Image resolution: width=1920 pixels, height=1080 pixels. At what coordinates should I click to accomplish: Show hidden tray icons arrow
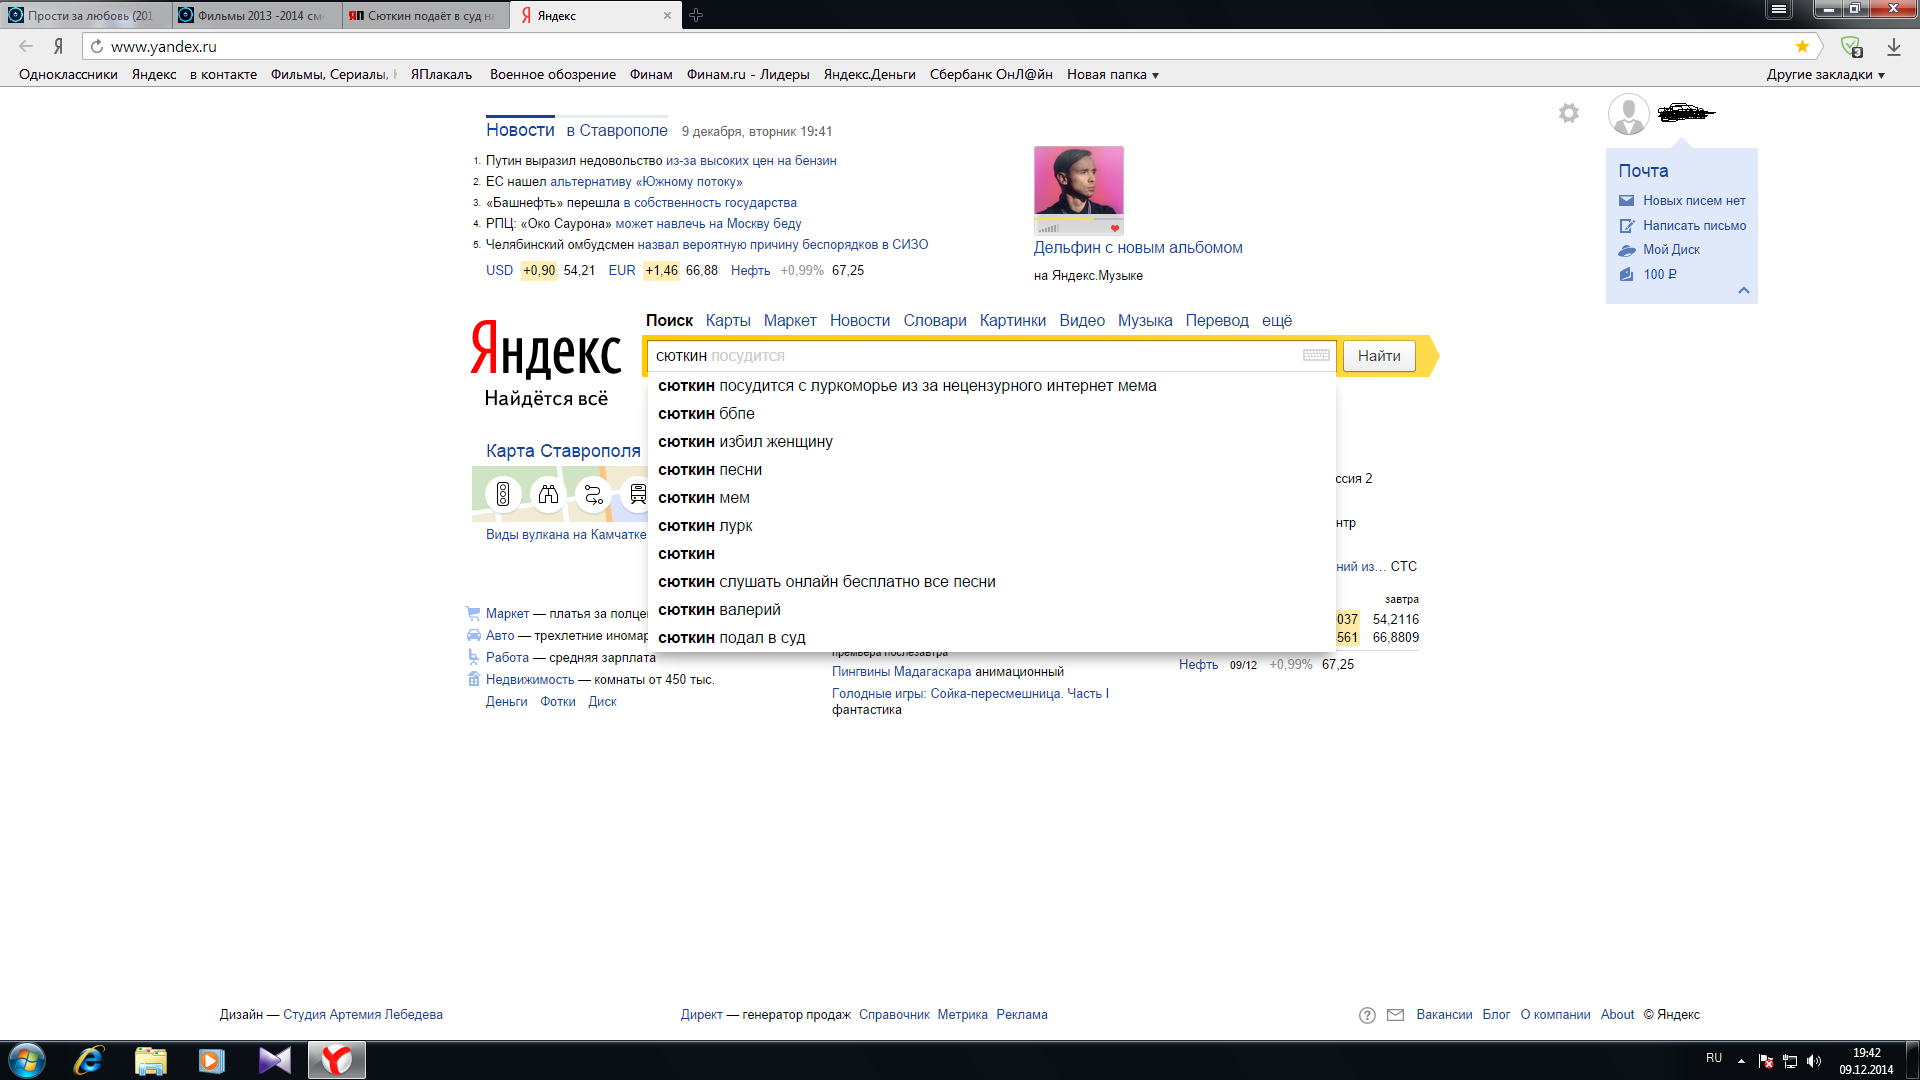tap(1741, 1061)
